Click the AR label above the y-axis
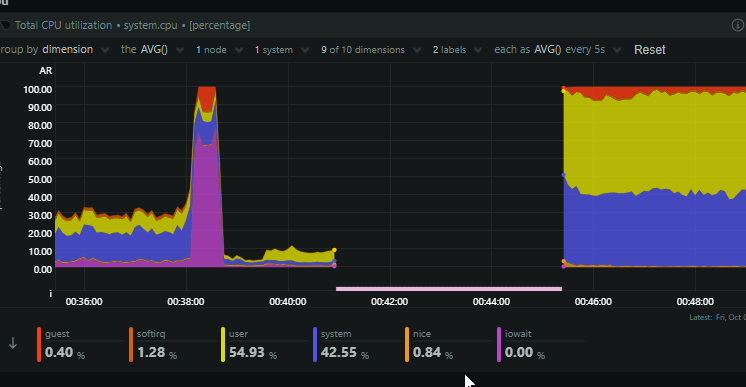The width and height of the screenshot is (746, 387). (x=46, y=70)
